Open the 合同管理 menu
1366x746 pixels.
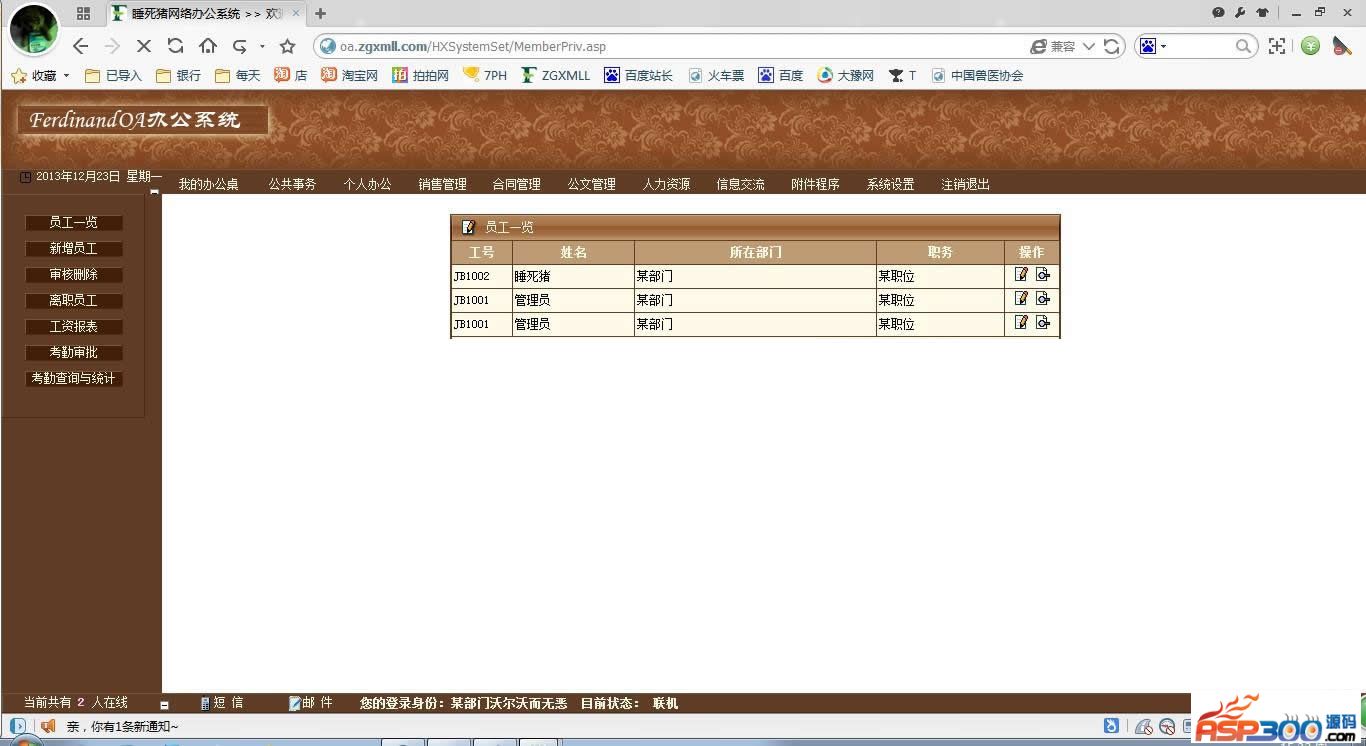tap(516, 184)
